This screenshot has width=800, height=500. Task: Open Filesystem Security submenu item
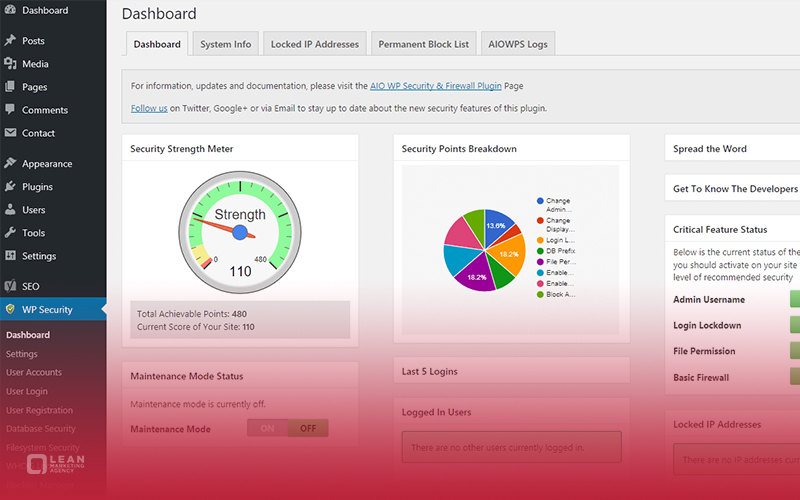pos(43,447)
